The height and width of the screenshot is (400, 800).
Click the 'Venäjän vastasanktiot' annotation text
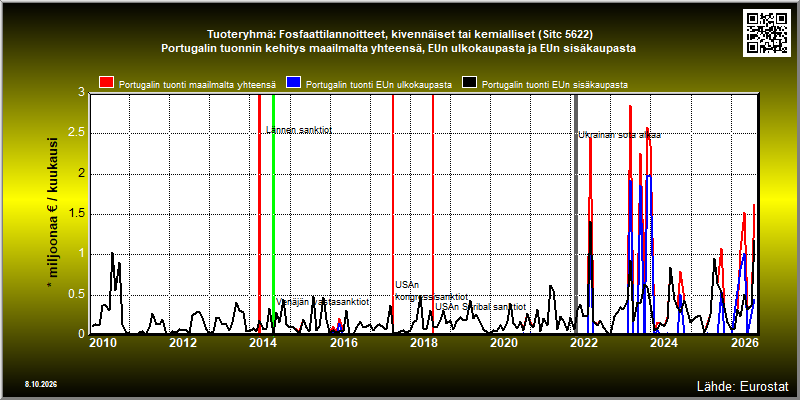pyautogui.click(x=322, y=302)
